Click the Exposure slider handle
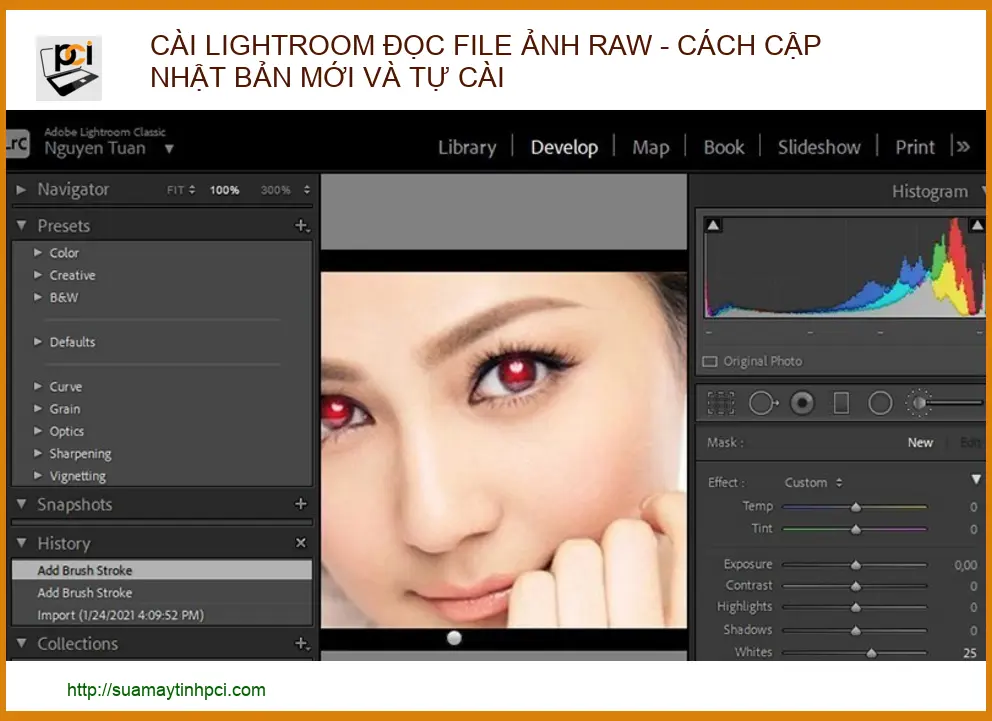992x721 pixels. point(856,565)
